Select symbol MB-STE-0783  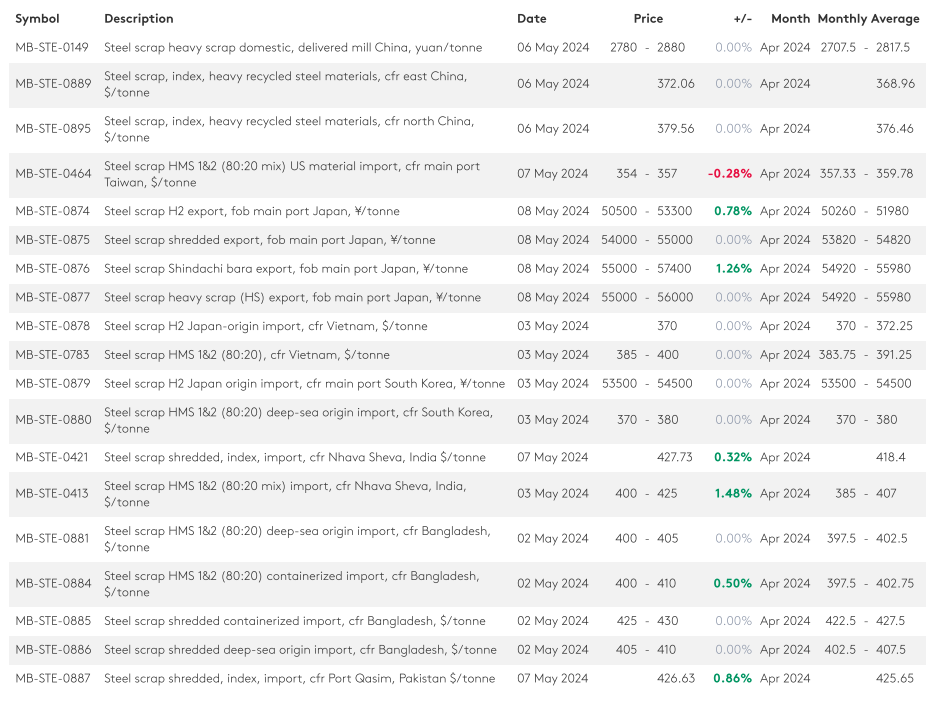pos(52,355)
